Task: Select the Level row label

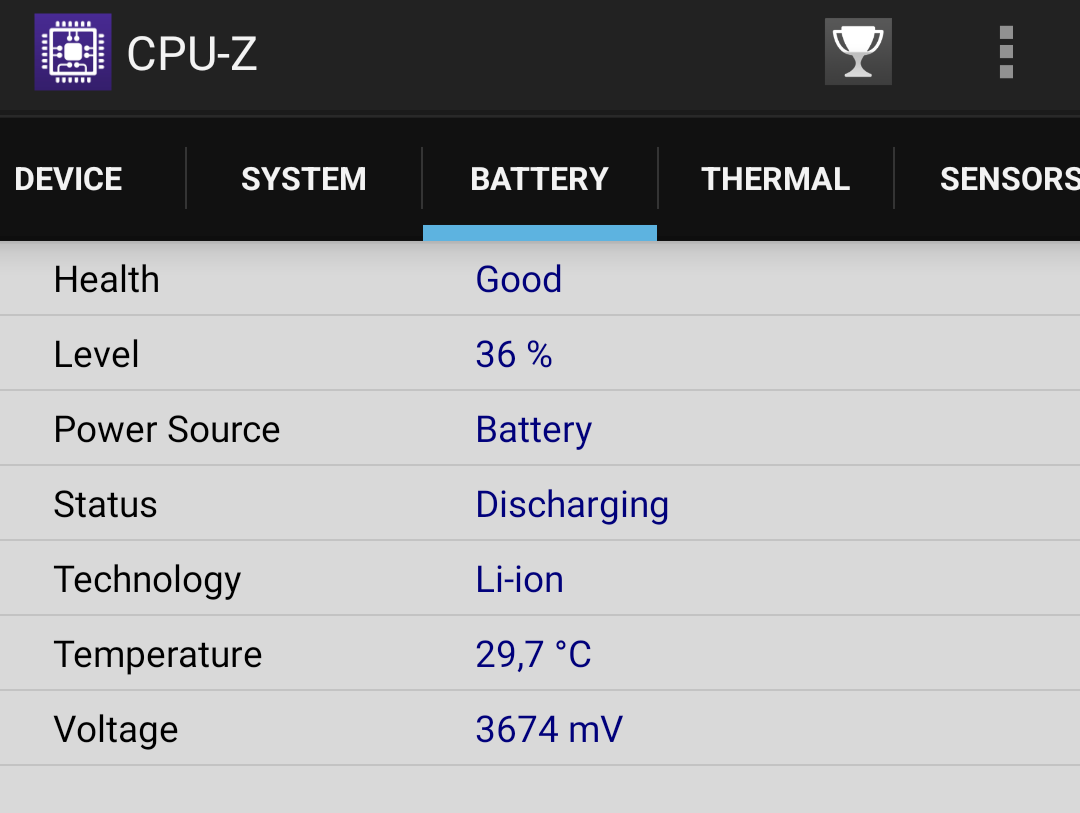Action: 96,354
